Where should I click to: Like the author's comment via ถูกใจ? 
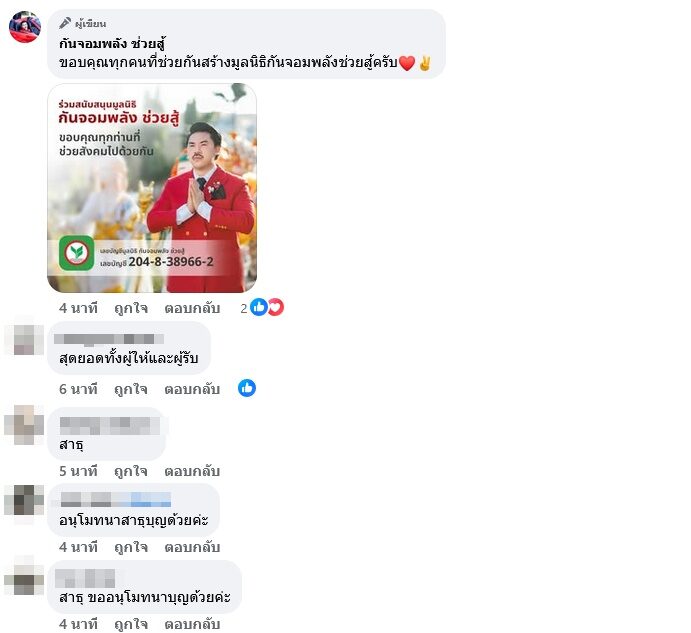point(131,308)
